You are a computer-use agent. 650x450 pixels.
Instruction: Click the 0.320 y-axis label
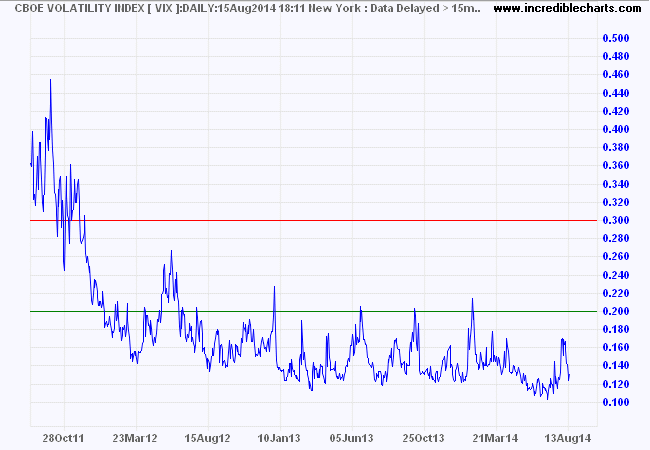616,202
